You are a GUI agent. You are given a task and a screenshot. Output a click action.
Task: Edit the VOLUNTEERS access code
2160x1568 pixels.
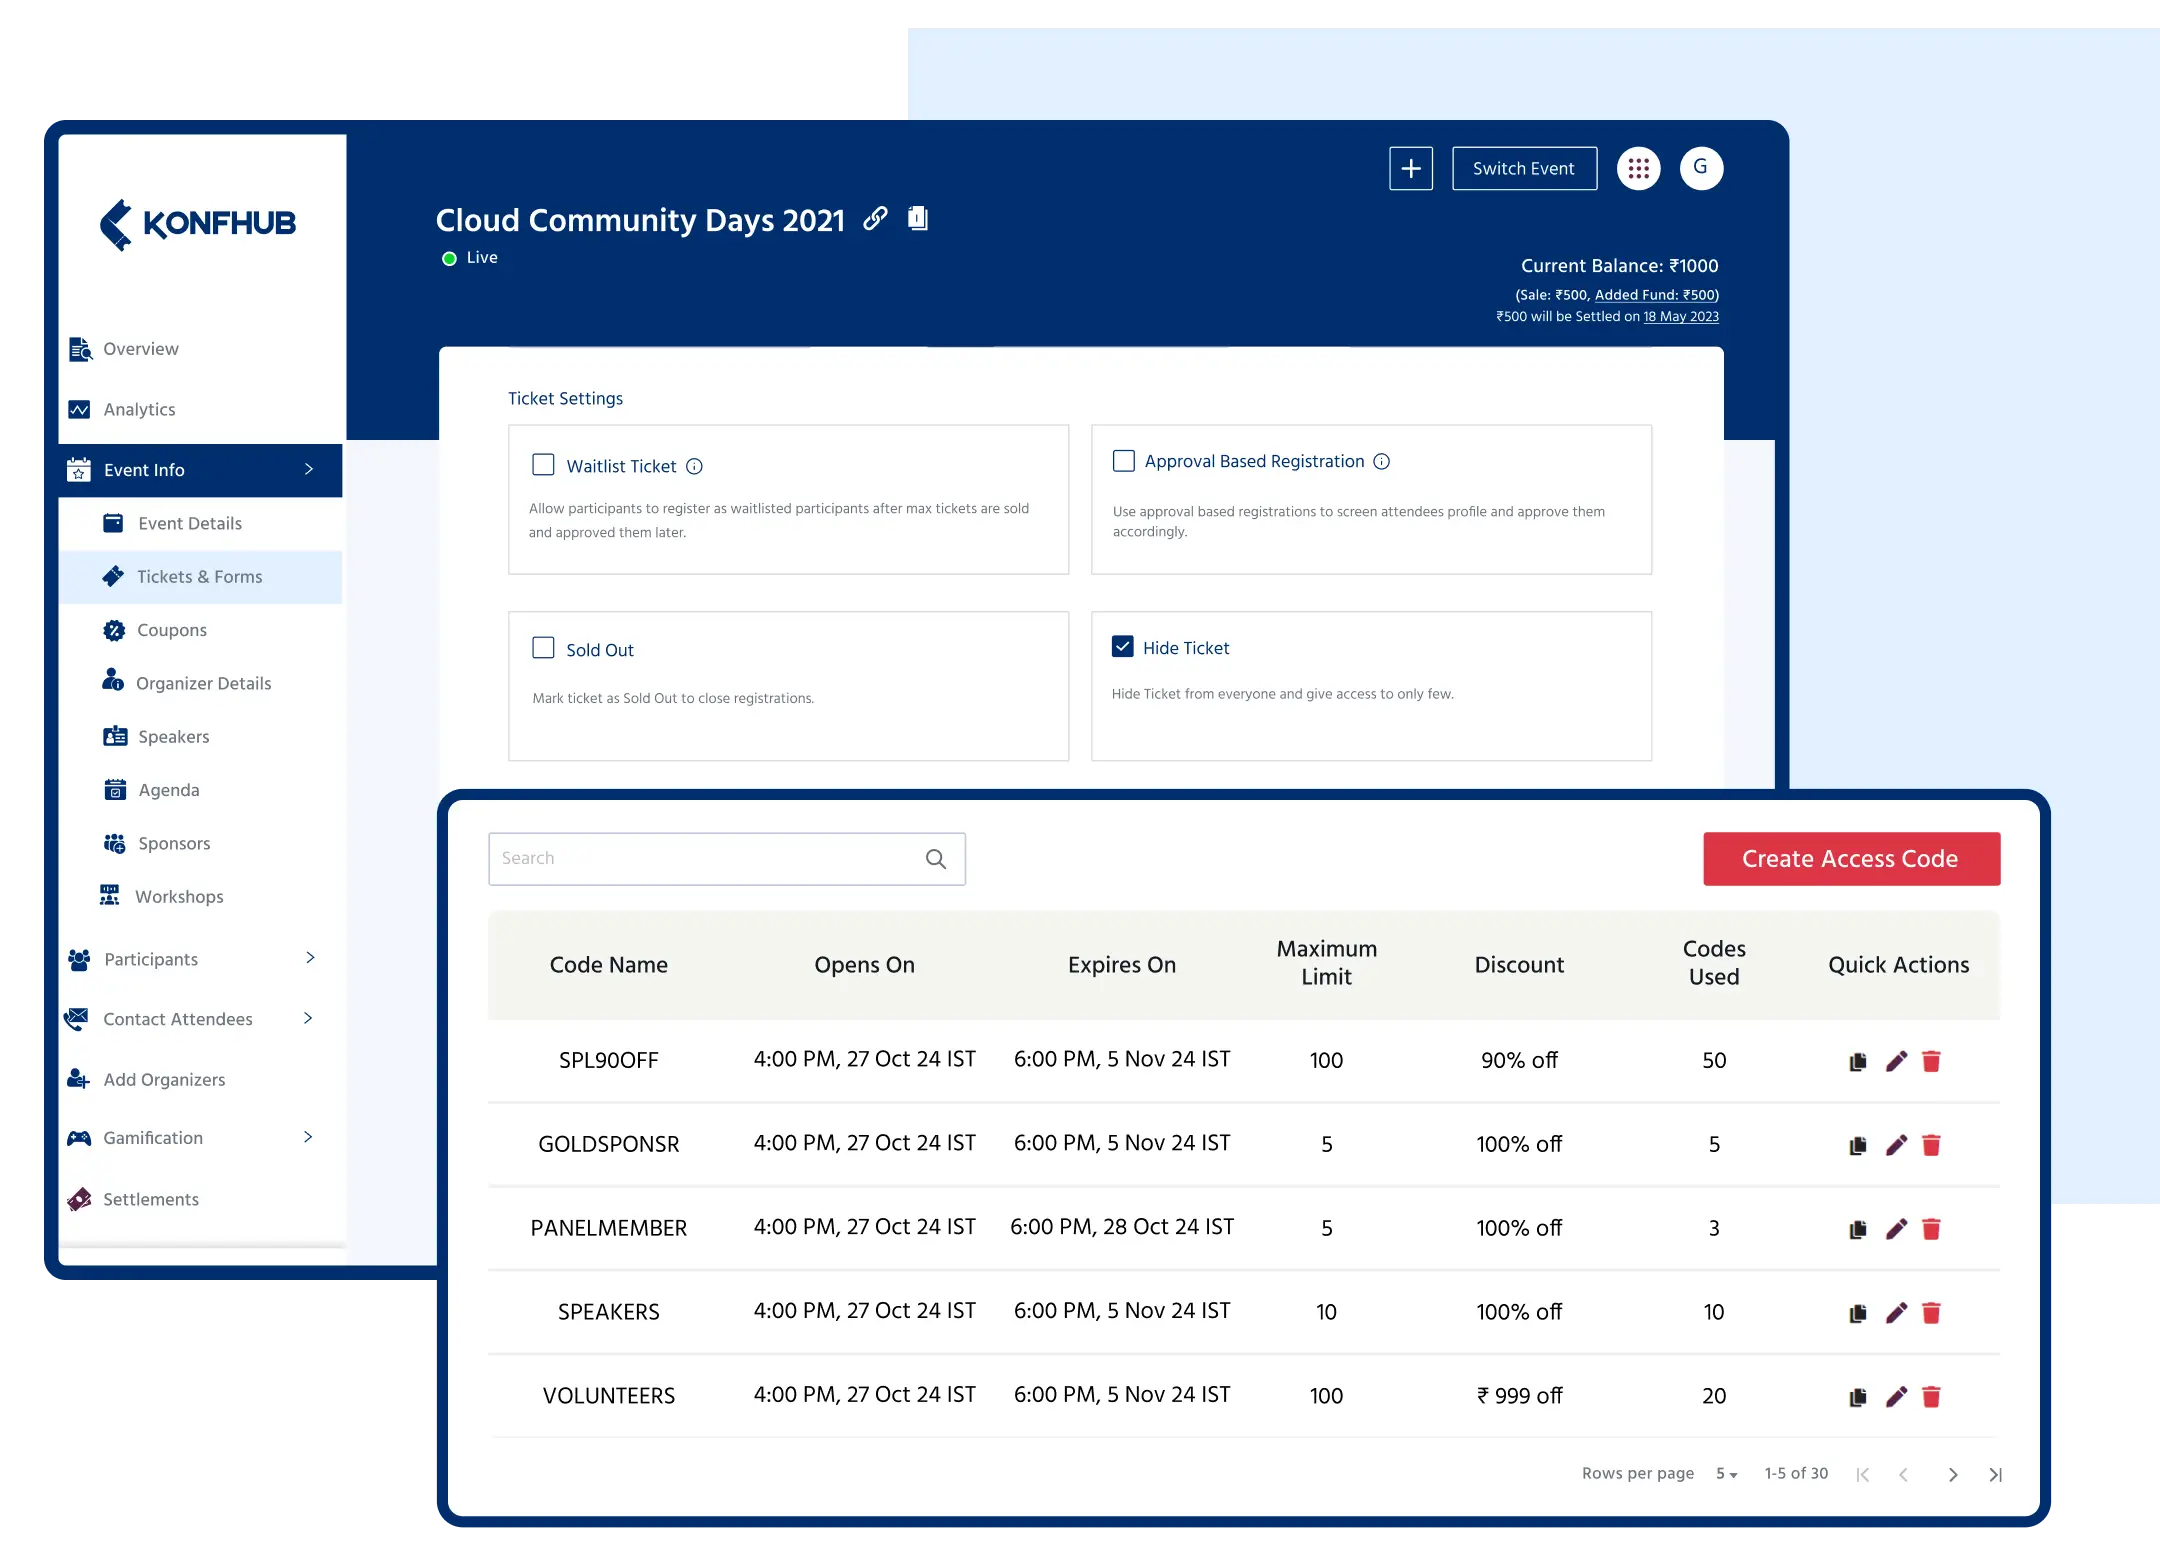pos(1896,1397)
